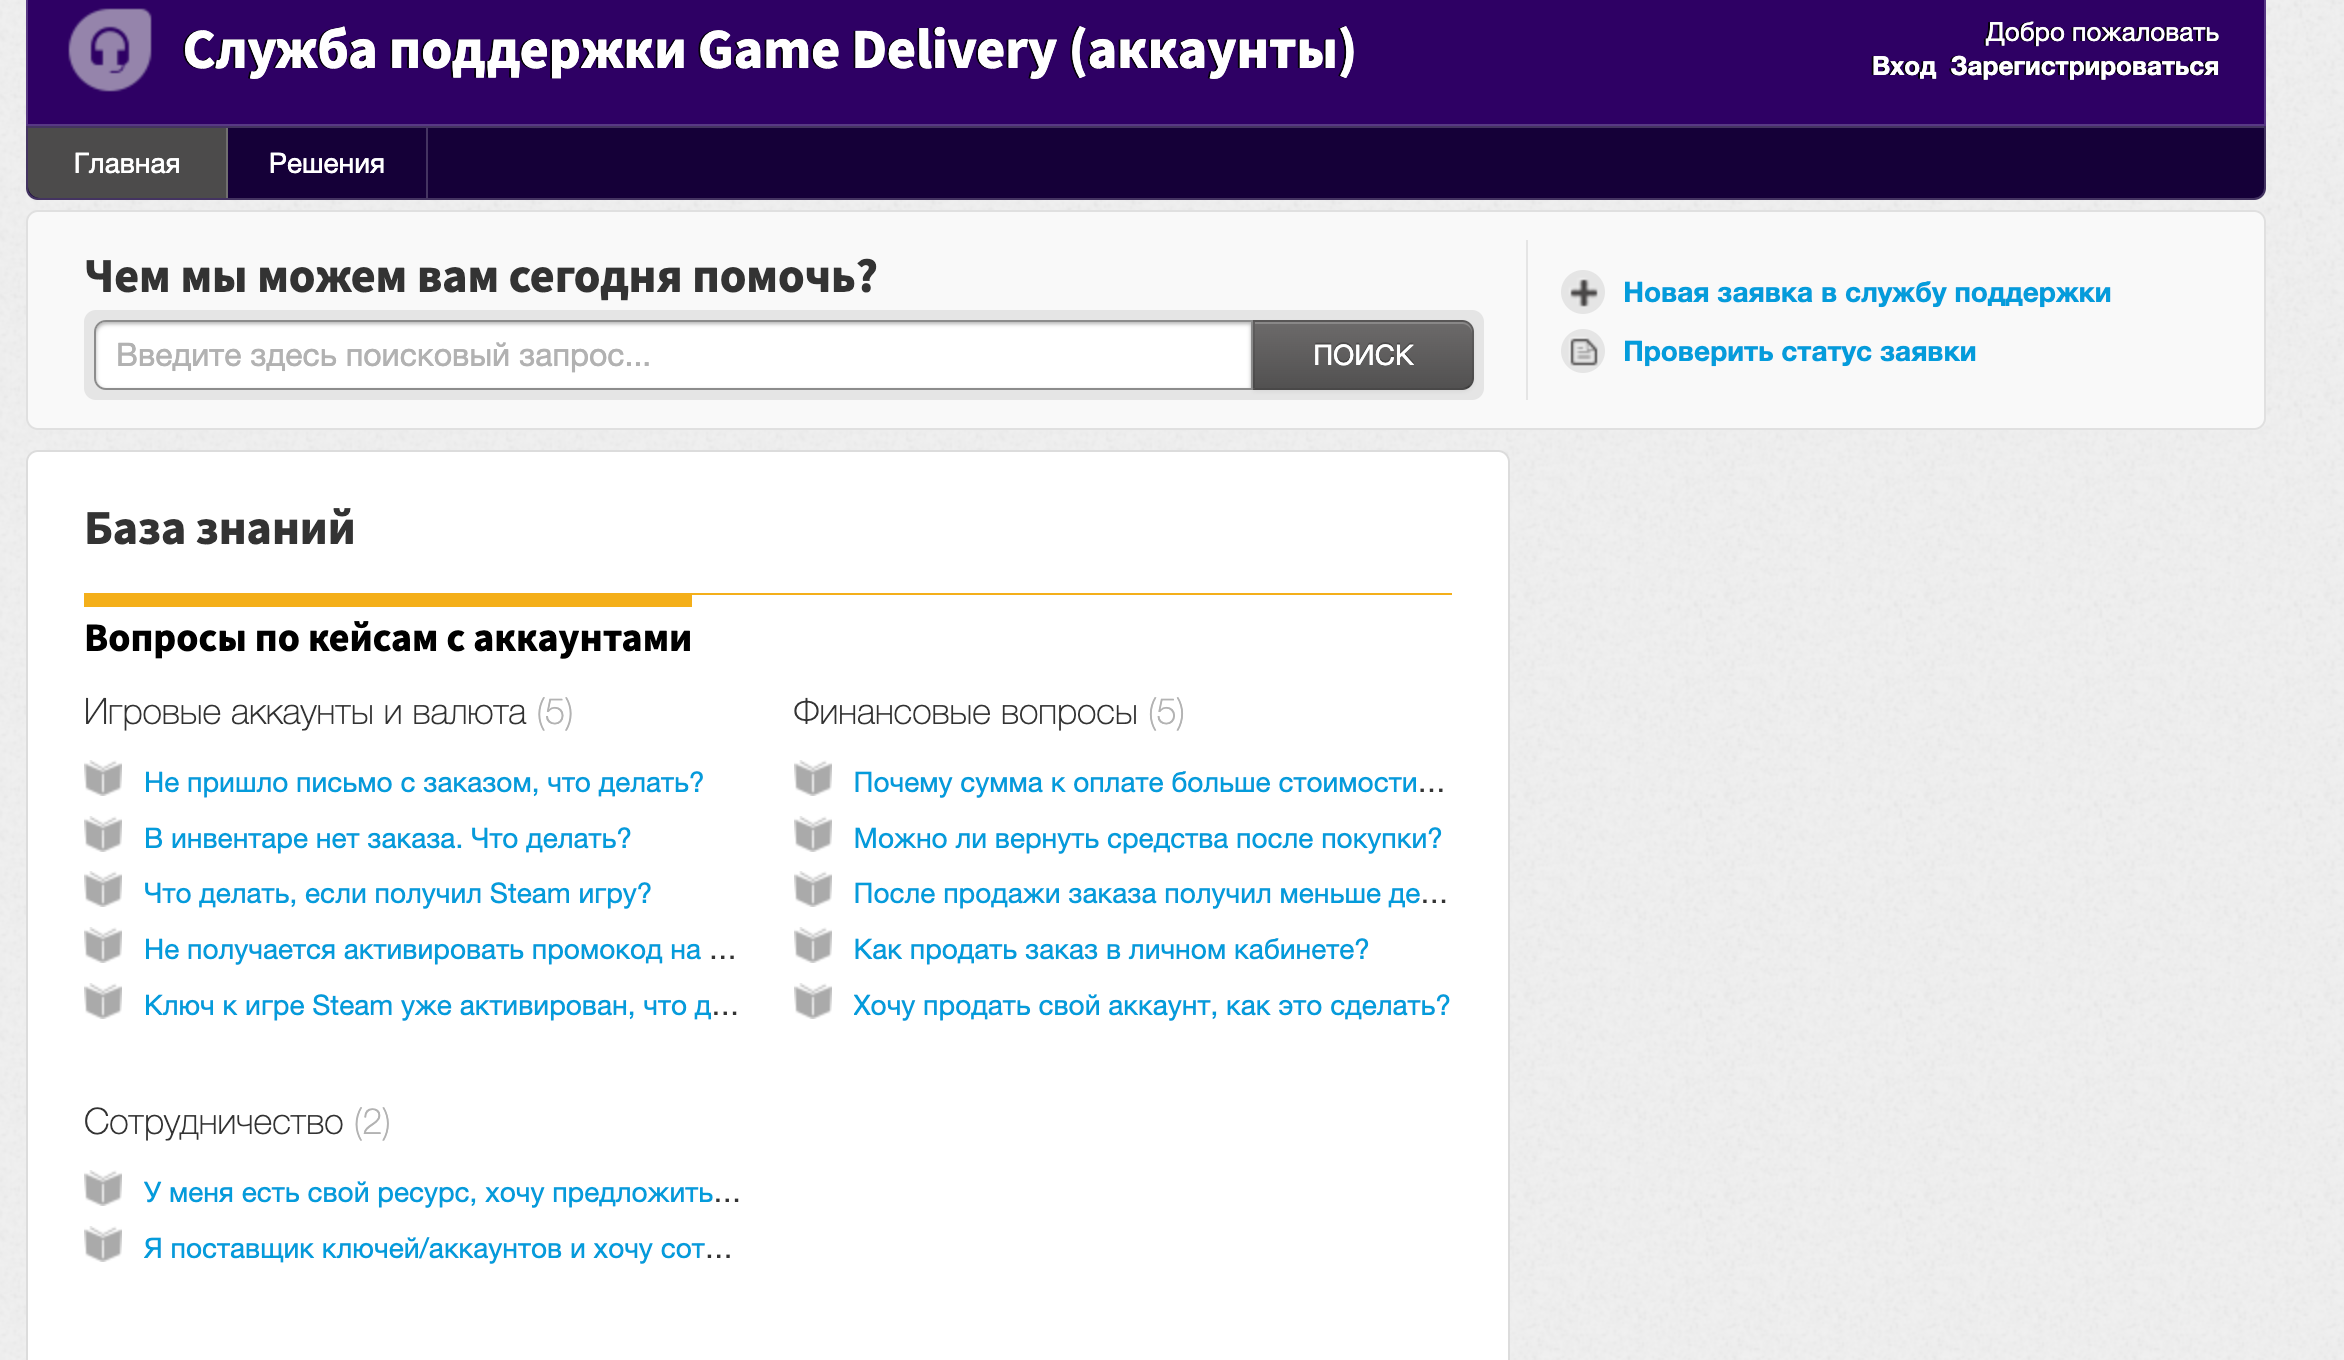This screenshot has height=1360, width=2344.
Task: Open article 'После продажи заказа получил меньше де…'
Action: click(1150, 894)
